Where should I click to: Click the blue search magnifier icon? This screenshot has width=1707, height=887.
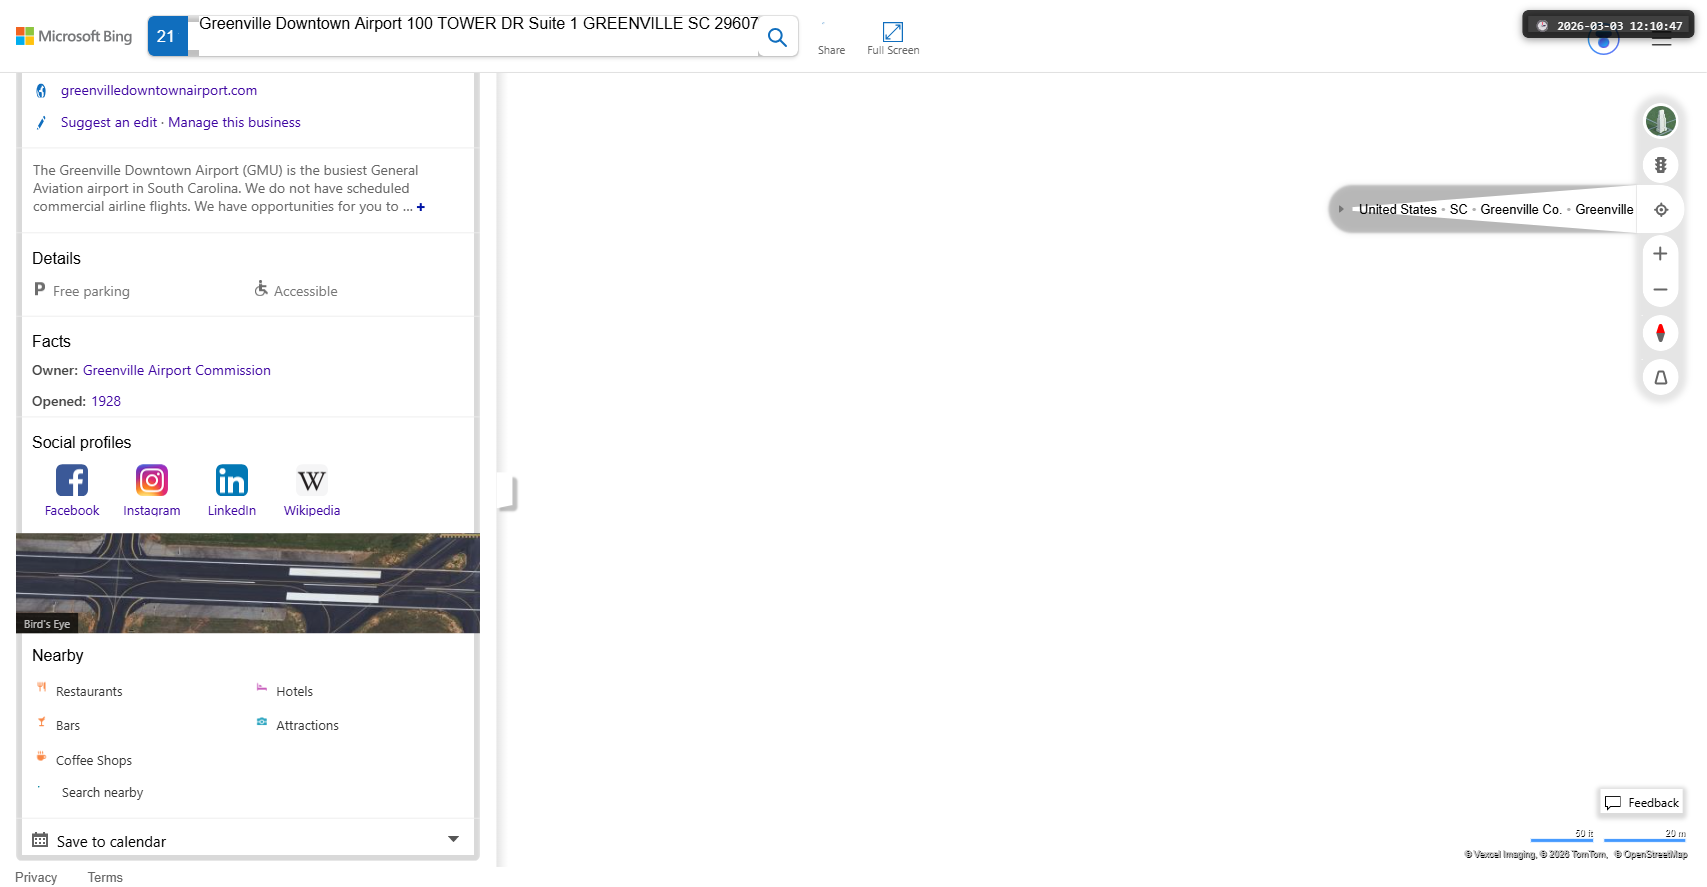pyautogui.click(x=777, y=37)
